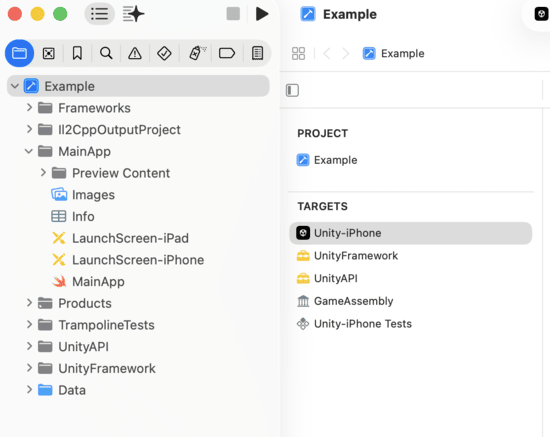The image size is (550, 437).
Task: Expand the TrampolineTests folder
Action: [x=29, y=325]
